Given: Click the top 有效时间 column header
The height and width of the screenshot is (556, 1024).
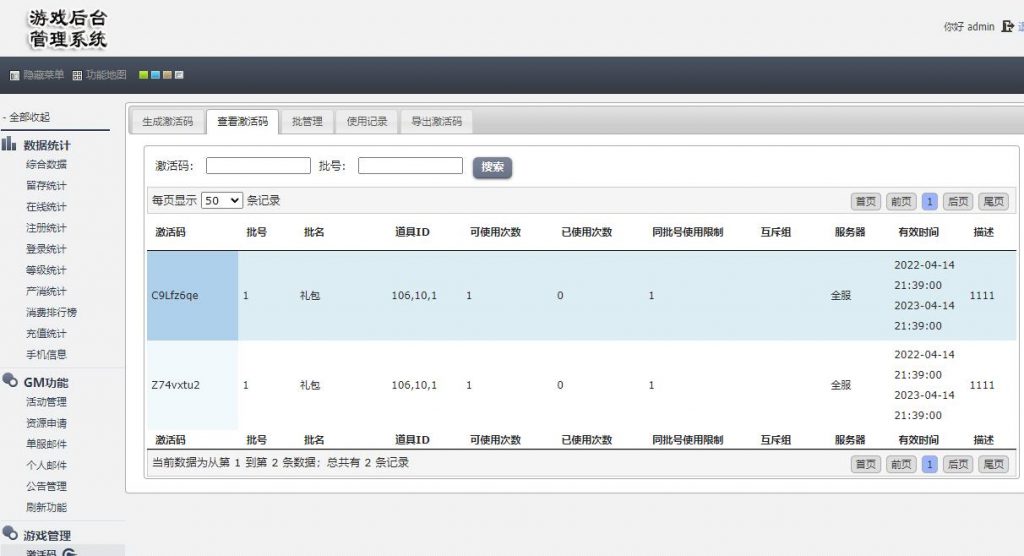Looking at the screenshot, I should [x=918, y=232].
